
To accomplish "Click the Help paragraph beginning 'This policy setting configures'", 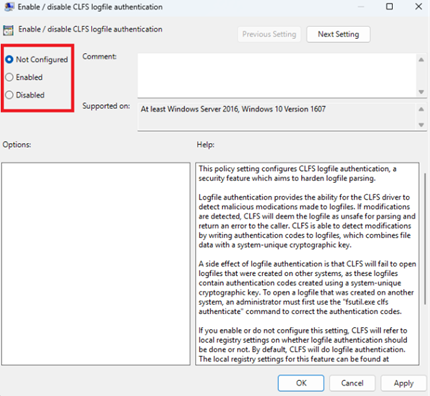I will click(297, 173).
